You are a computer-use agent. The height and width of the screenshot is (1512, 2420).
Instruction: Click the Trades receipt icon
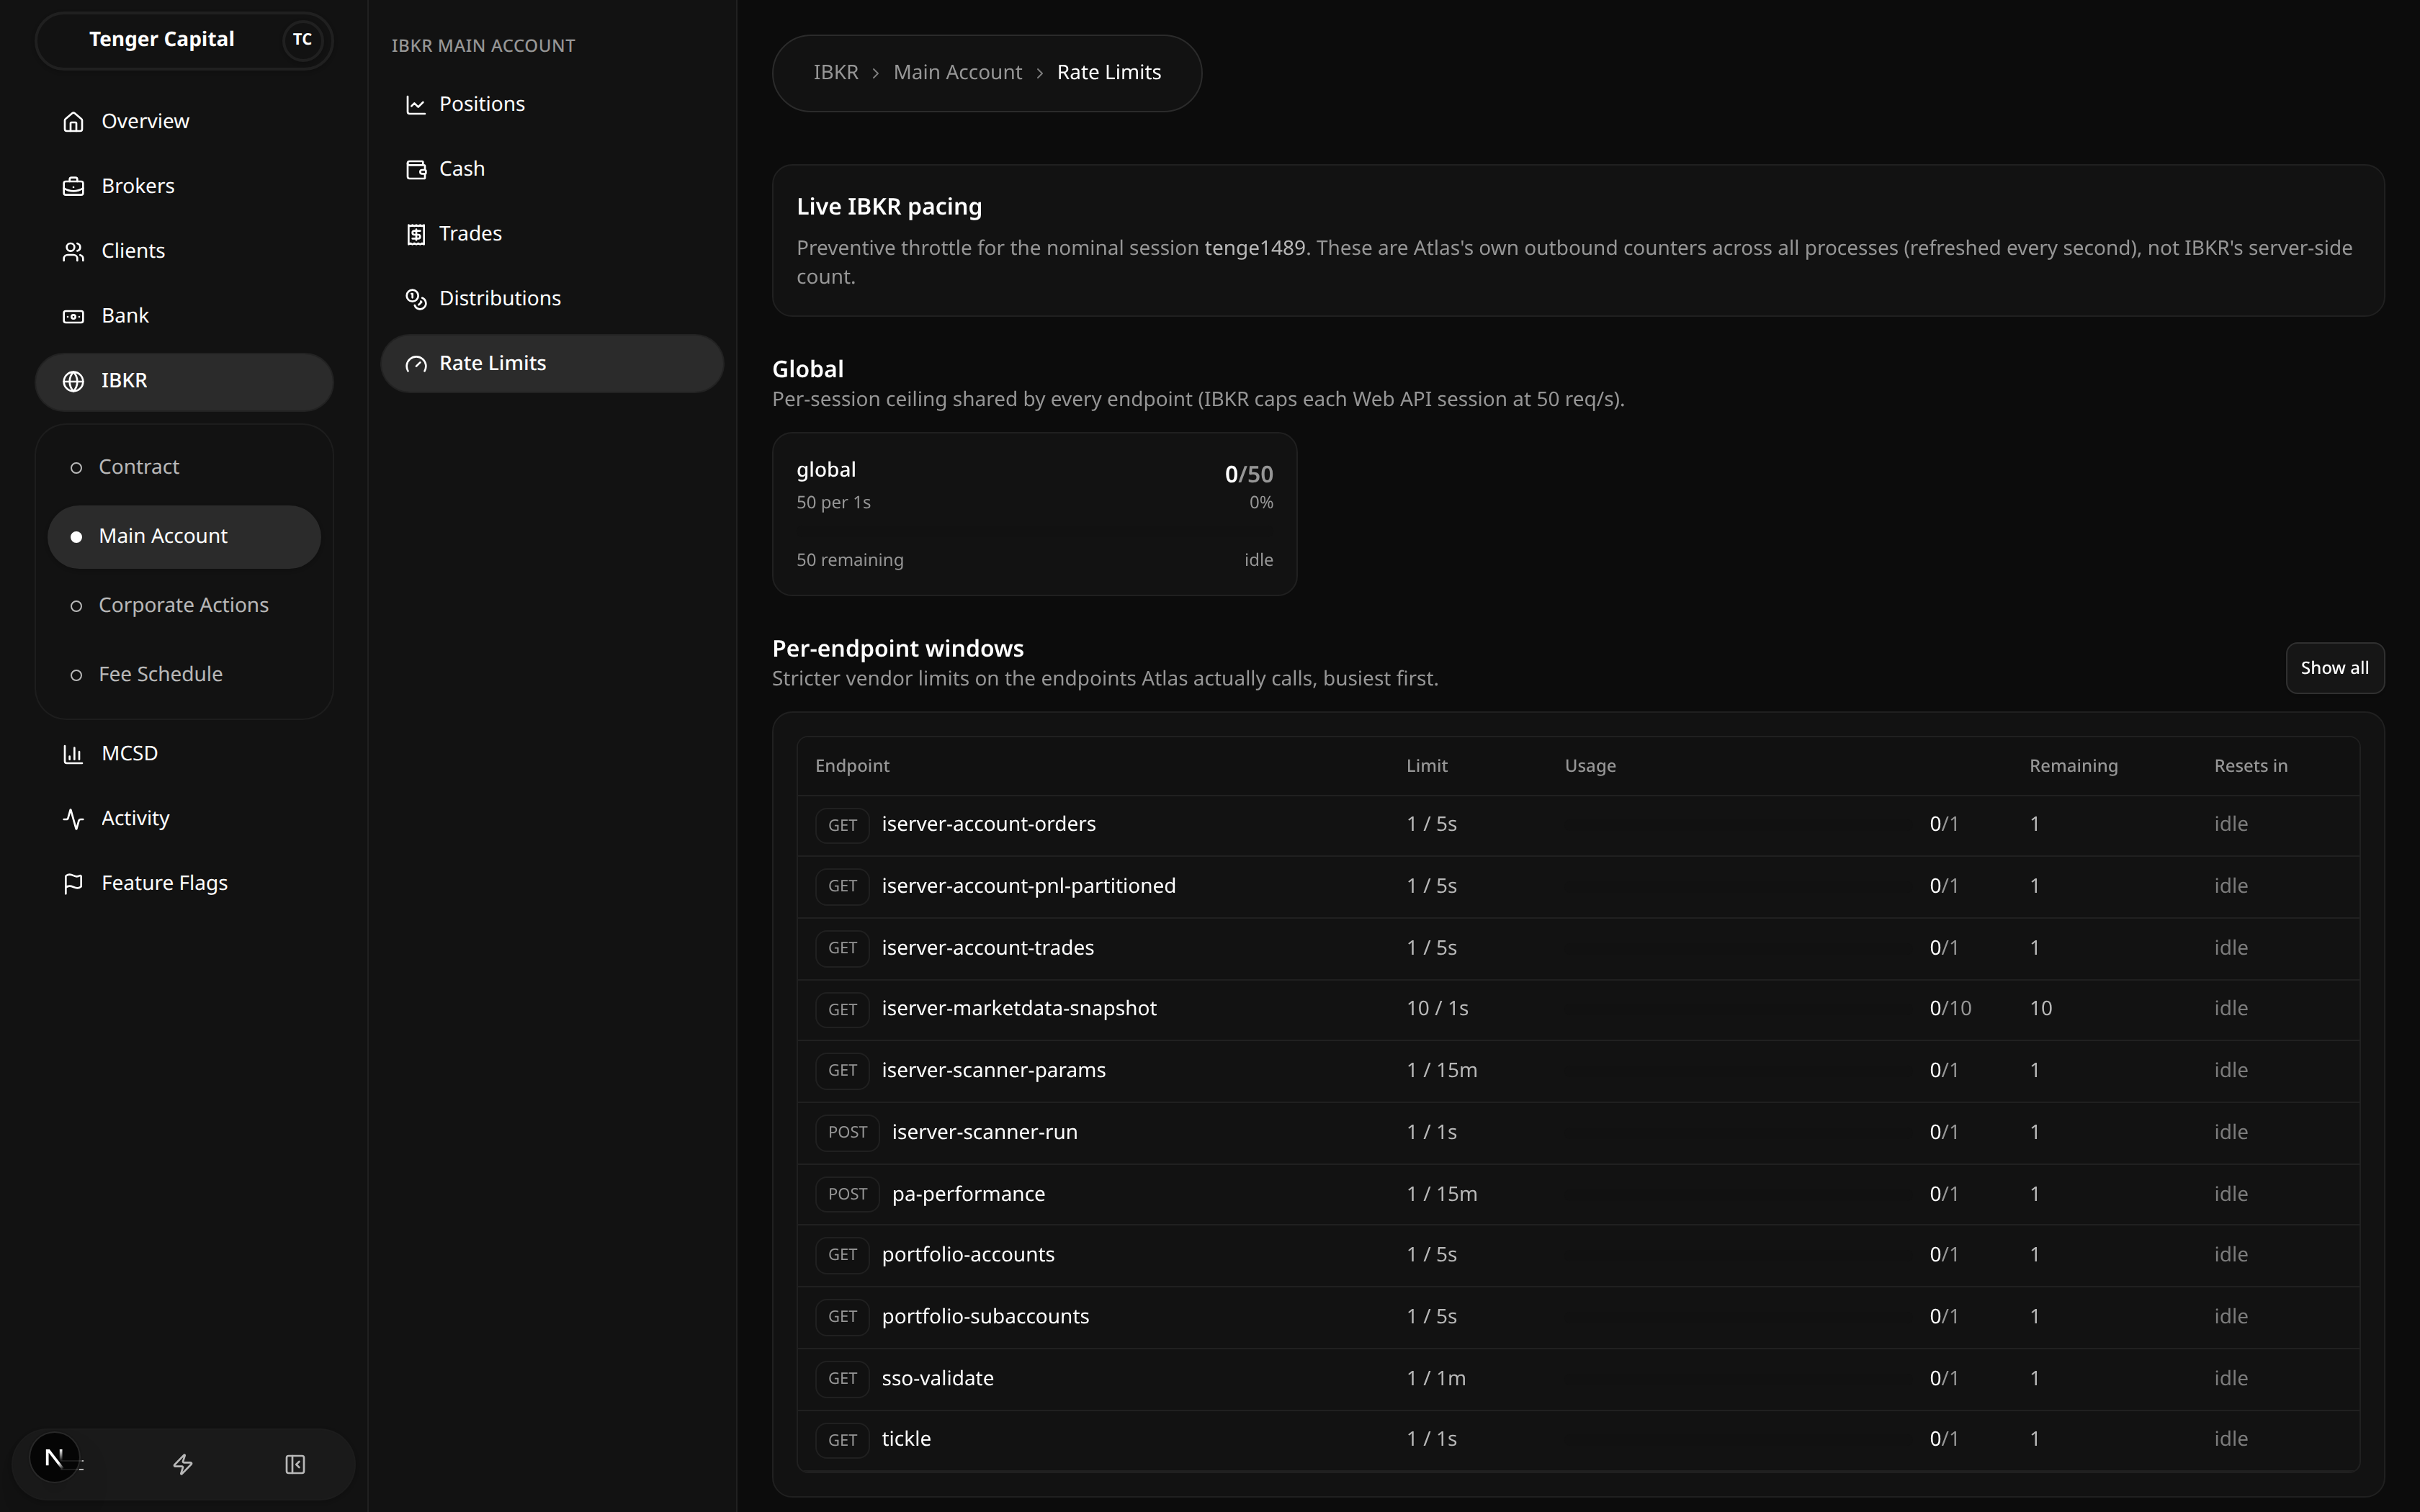(416, 235)
